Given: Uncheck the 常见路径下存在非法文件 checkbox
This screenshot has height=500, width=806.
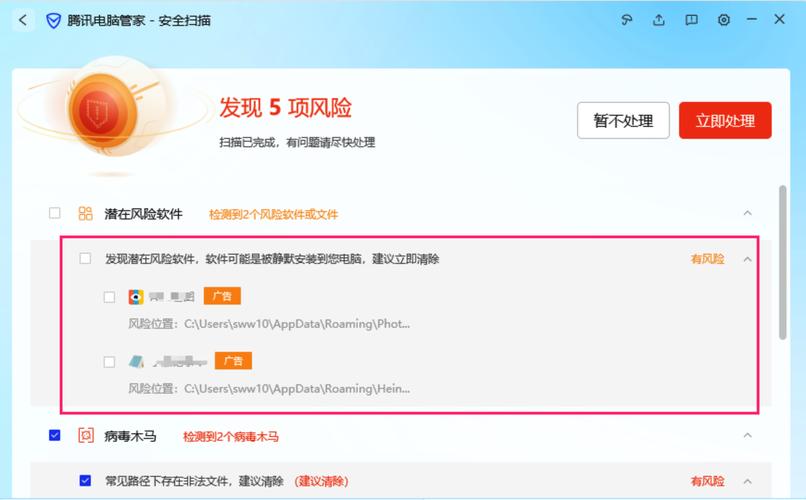Looking at the screenshot, I should (x=85, y=481).
